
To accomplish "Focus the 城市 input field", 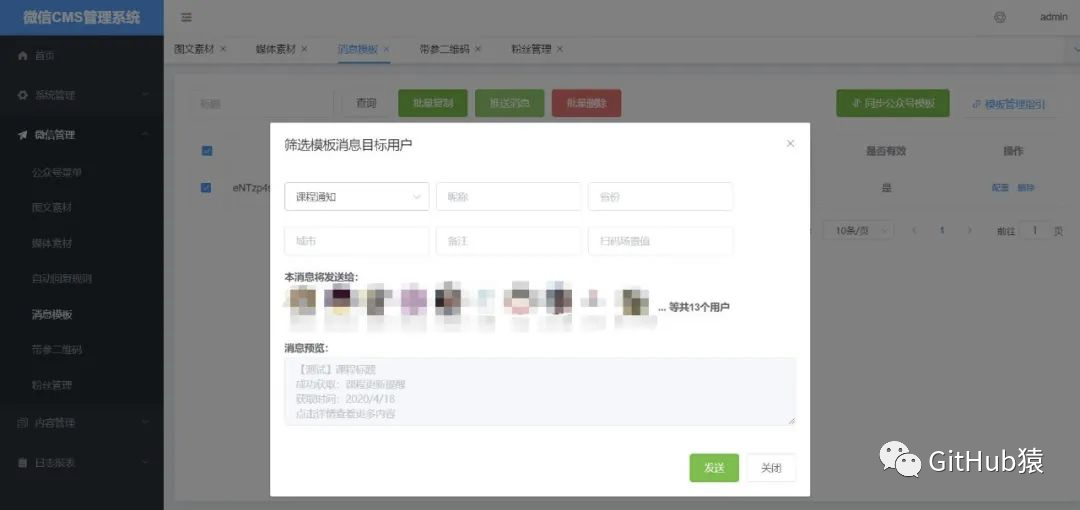I will 357,241.
